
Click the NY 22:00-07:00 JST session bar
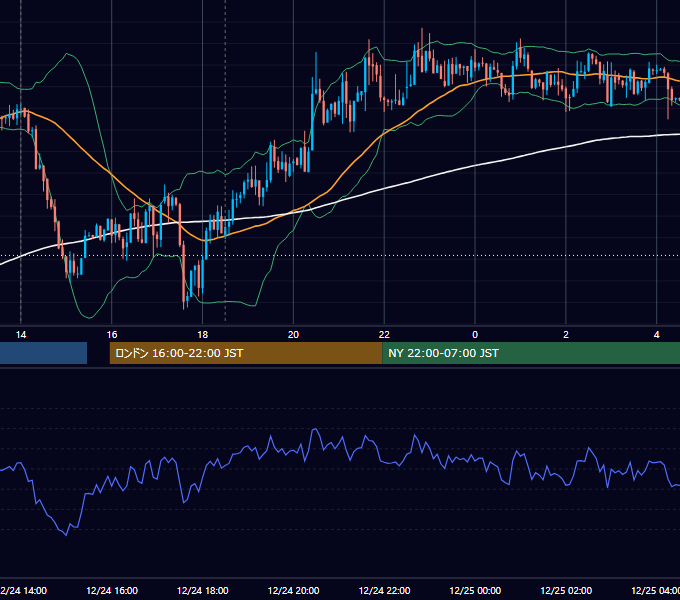click(x=531, y=353)
